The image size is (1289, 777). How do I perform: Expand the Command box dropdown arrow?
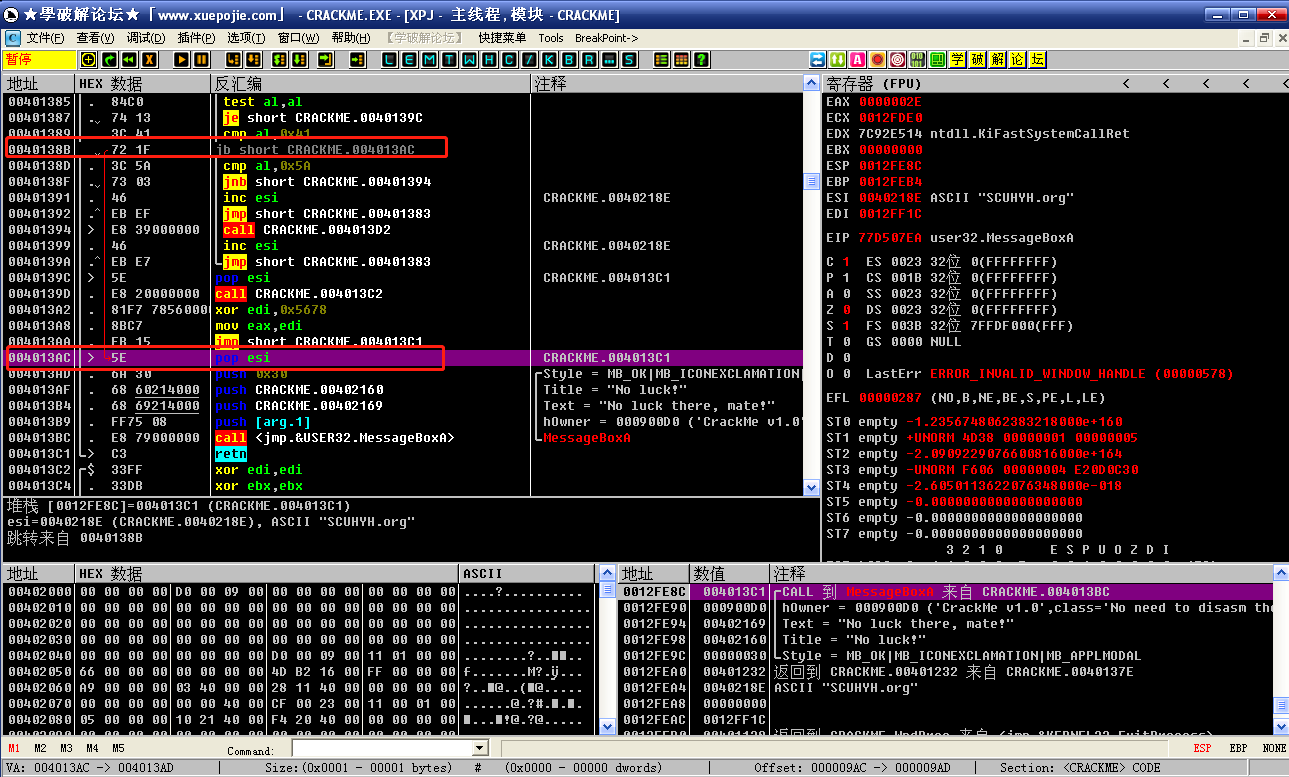pos(479,748)
